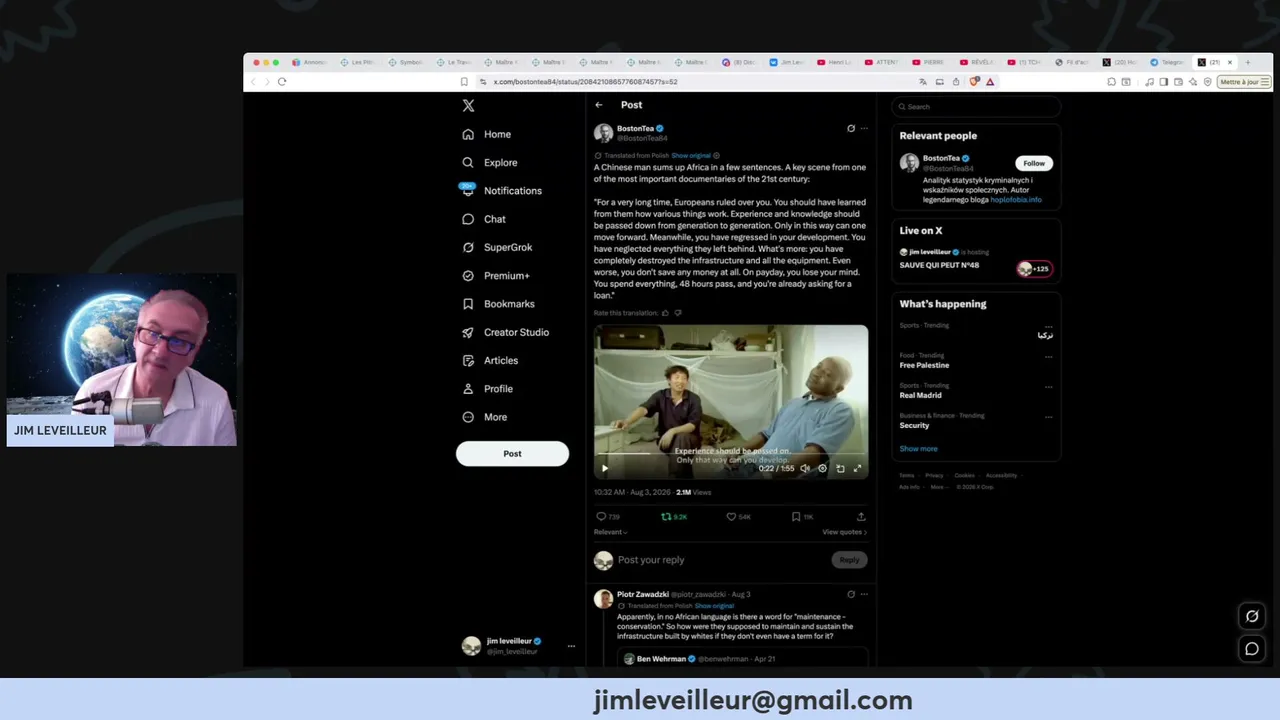
Task: Switch to the Jim Le... browser tab
Action: pyautogui.click(x=787, y=62)
